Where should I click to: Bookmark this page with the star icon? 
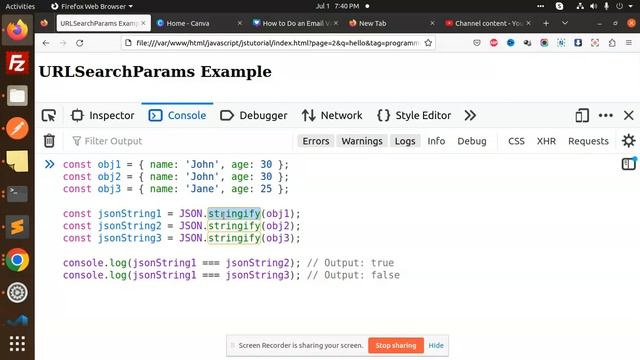coord(428,43)
